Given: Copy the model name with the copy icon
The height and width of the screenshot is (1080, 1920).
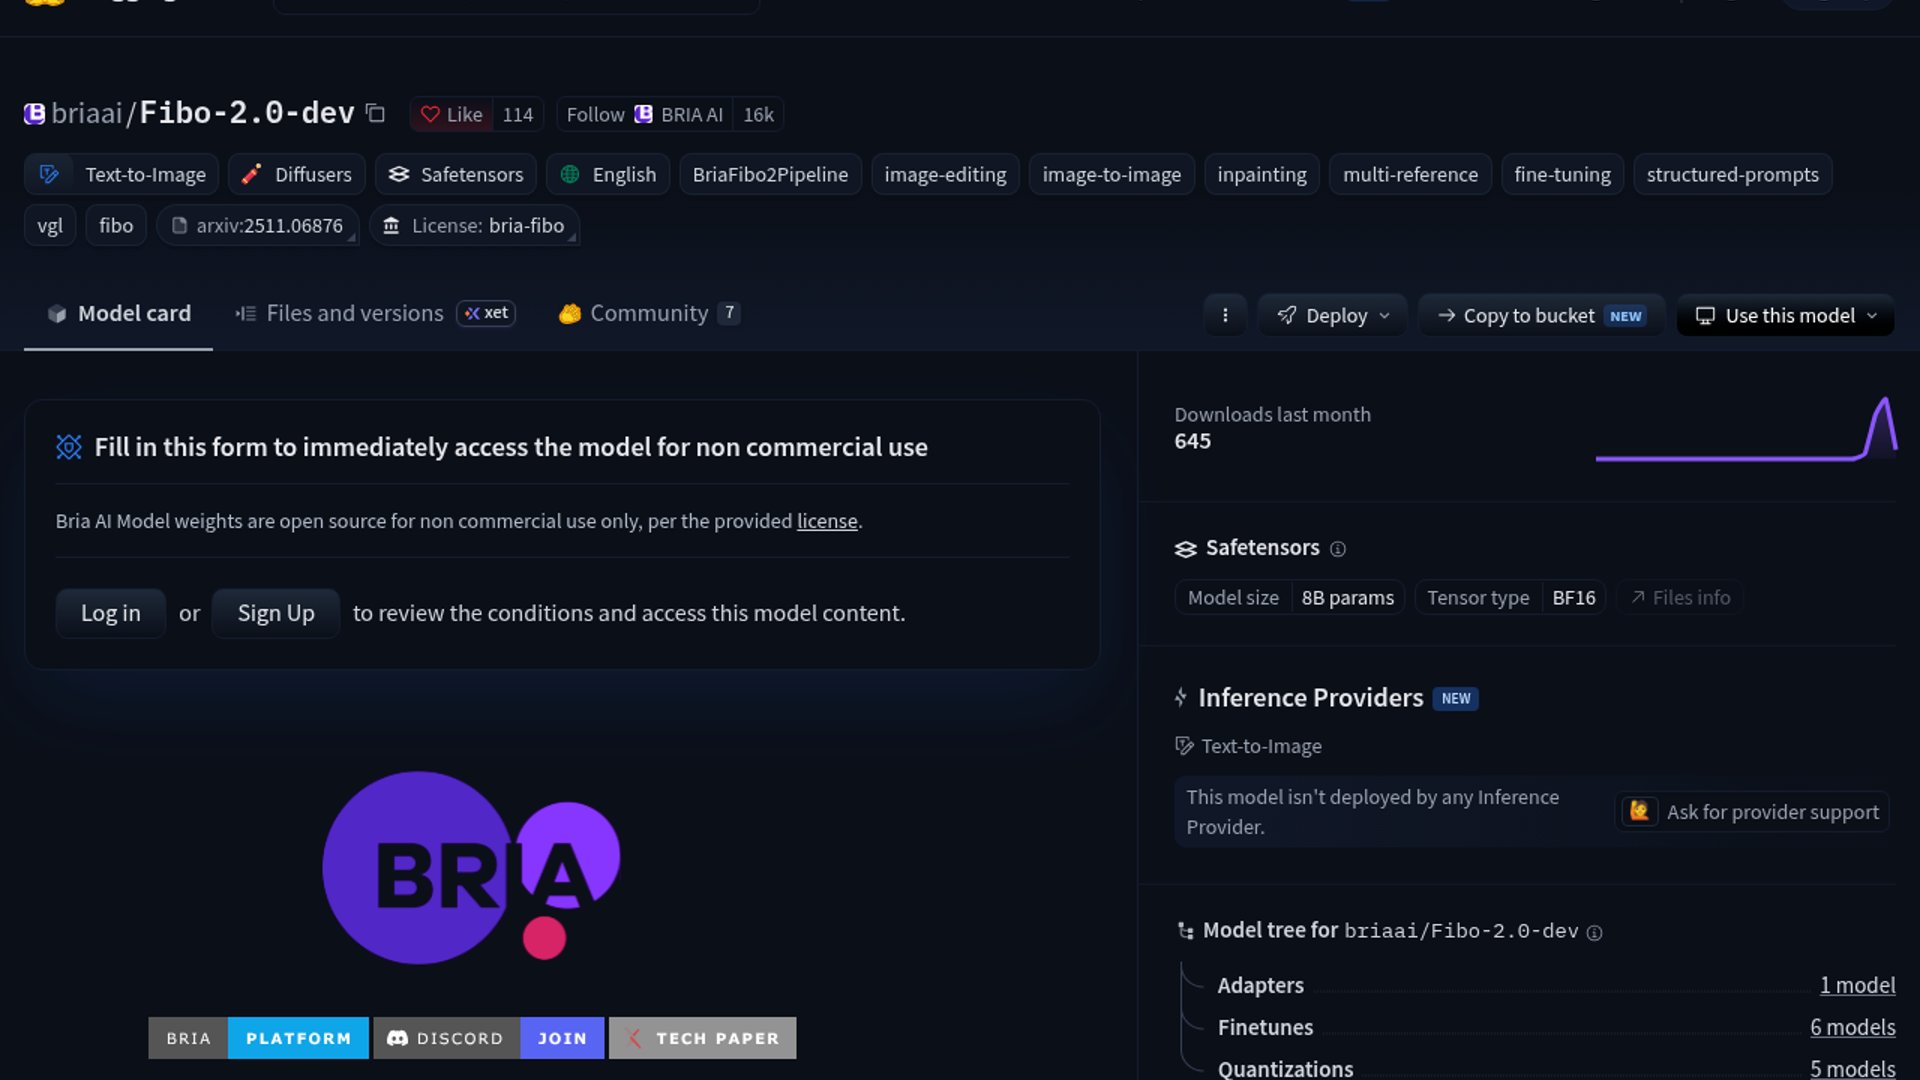Looking at the screenshot, I should point(375,114).
